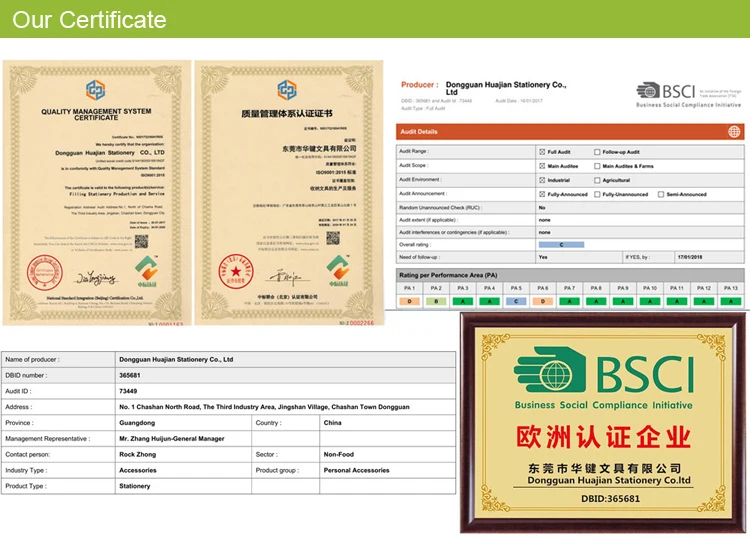Check the Follow-up Audit checkbox
This screenshot has height=550, width=750.
click(597, 152)
